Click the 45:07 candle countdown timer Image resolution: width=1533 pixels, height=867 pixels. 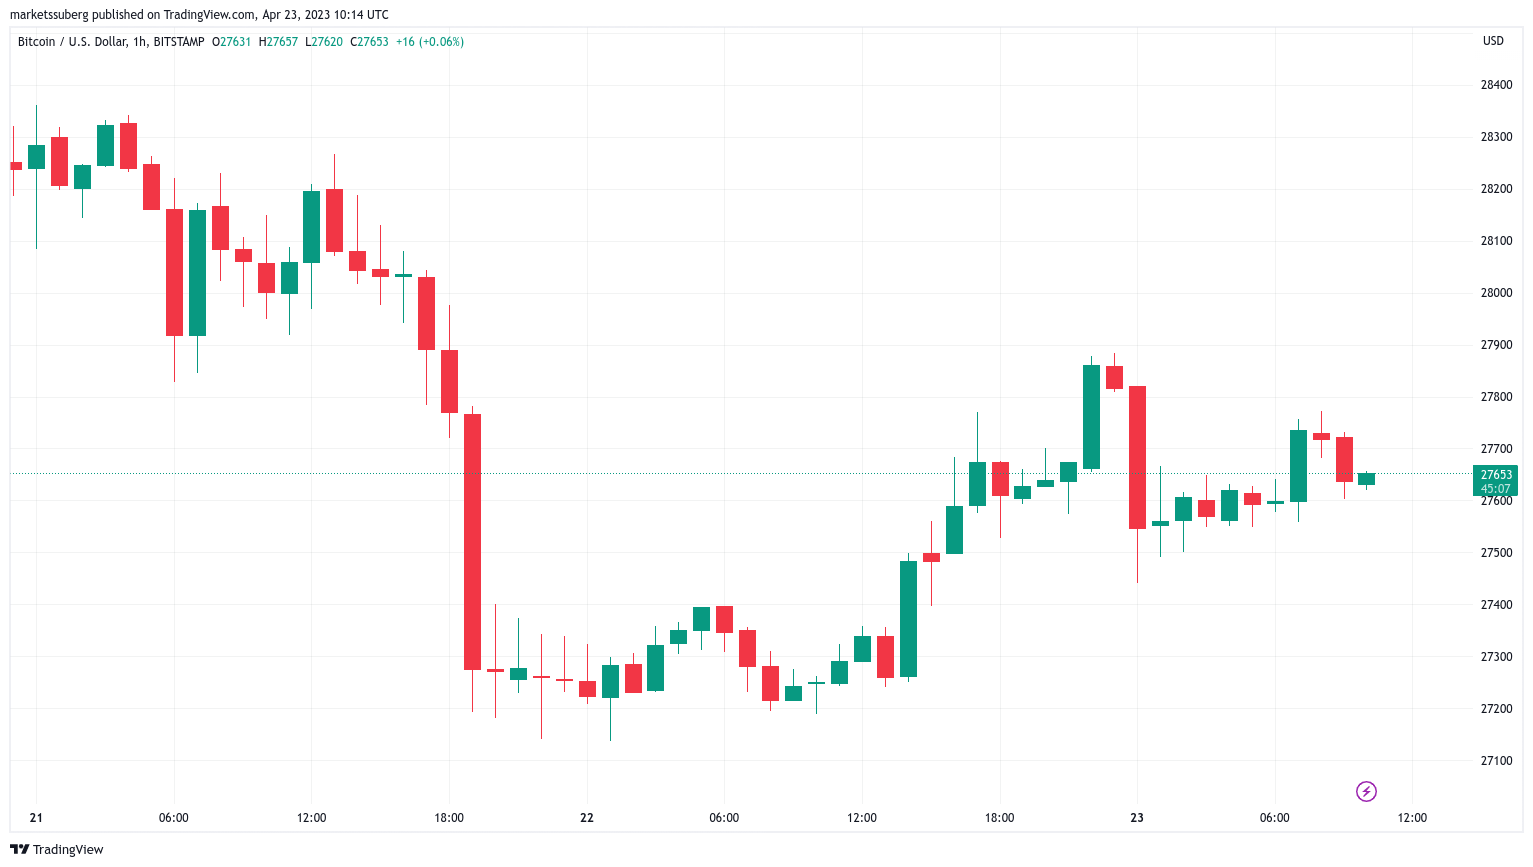(1496, 489)
